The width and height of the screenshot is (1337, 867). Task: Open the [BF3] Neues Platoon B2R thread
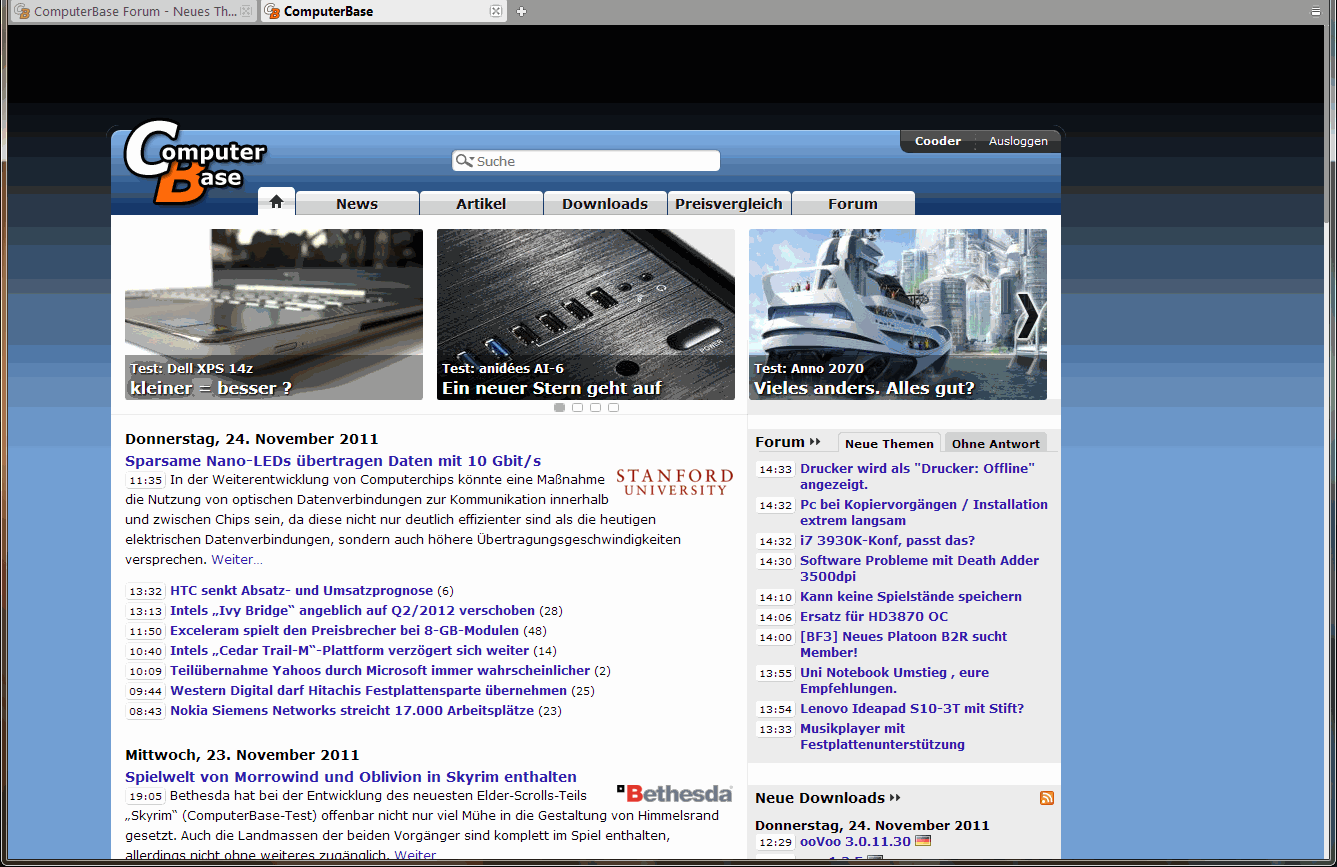pos(904,644)
